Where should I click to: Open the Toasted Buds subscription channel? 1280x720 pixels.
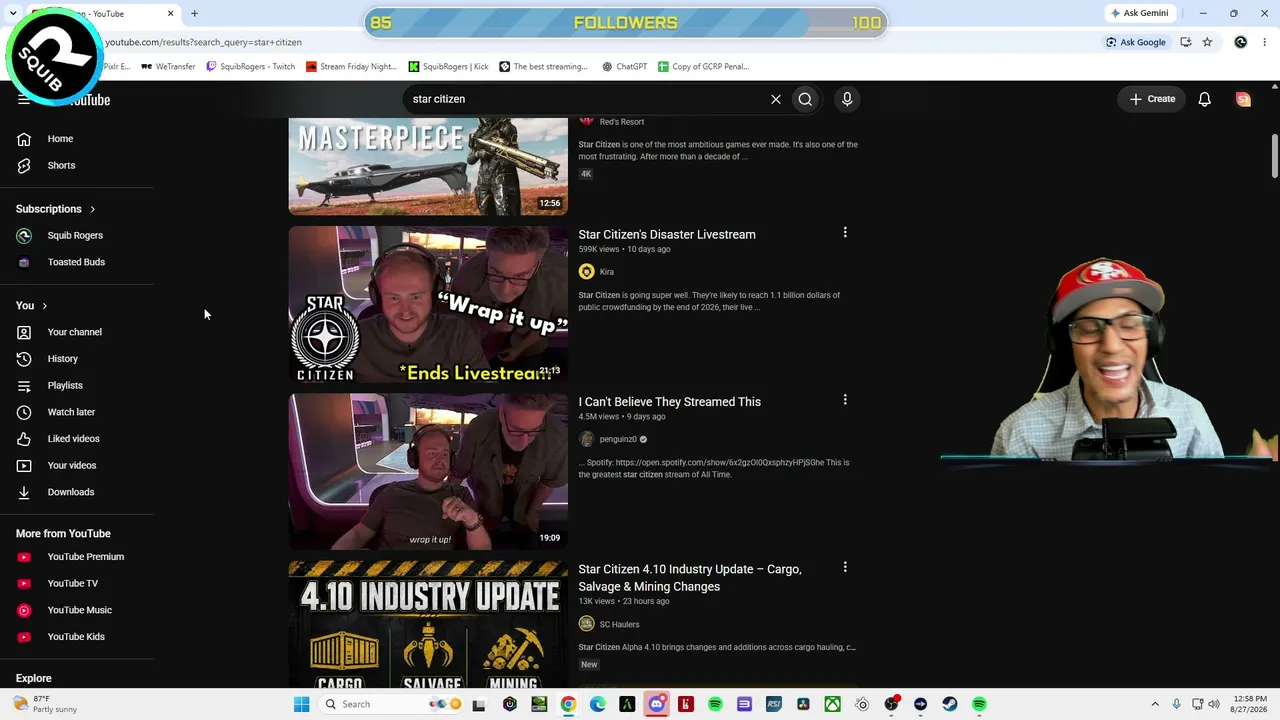tap(76, 262)
